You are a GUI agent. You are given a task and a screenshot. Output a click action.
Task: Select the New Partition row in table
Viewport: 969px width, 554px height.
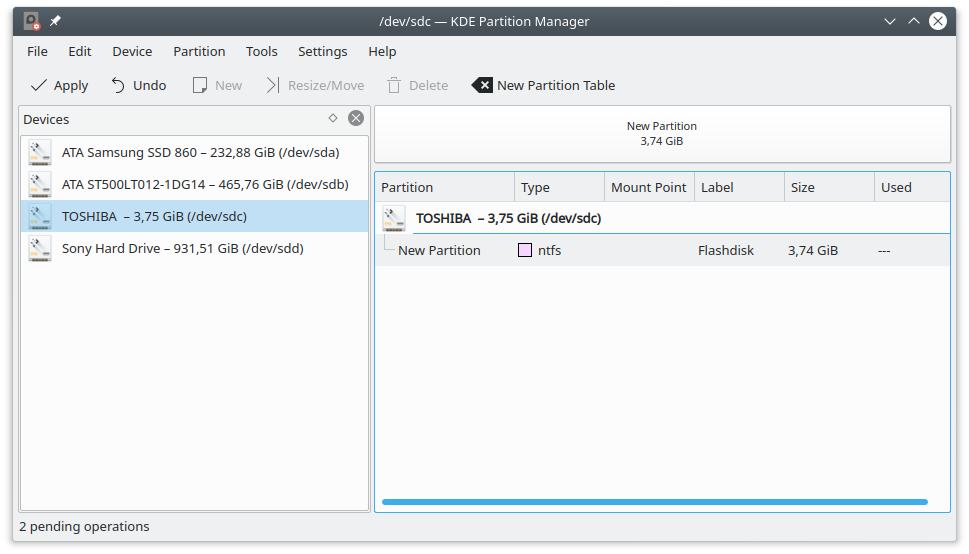coord(439,251)
